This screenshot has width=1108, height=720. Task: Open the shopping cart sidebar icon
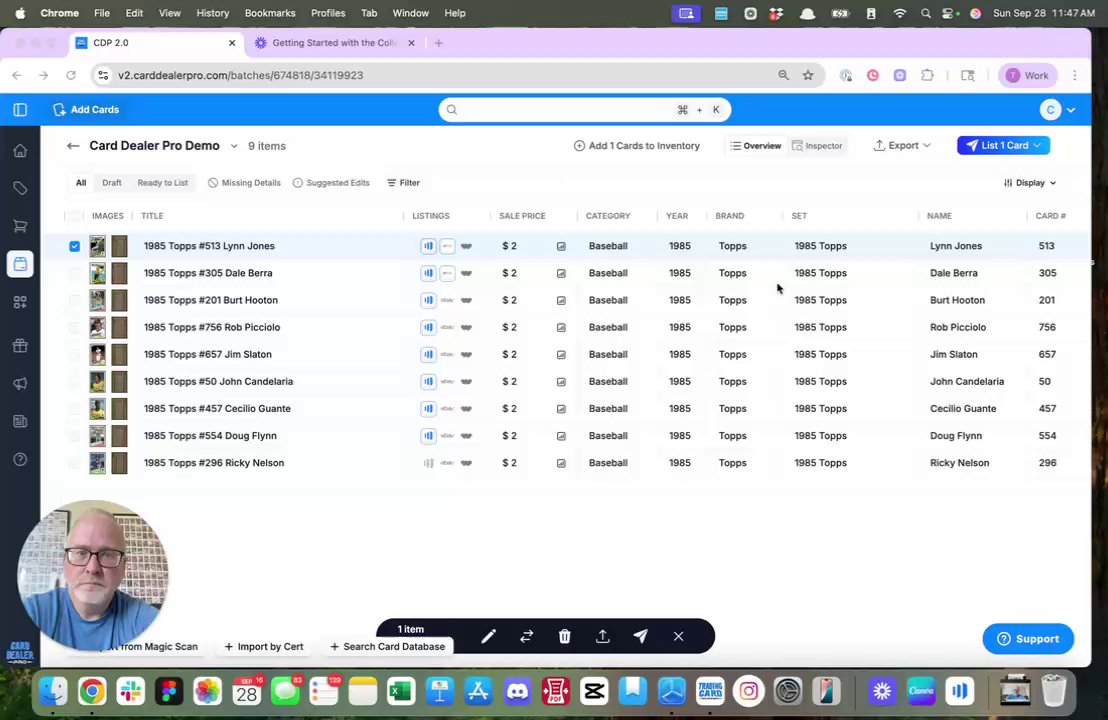point(20,226)
